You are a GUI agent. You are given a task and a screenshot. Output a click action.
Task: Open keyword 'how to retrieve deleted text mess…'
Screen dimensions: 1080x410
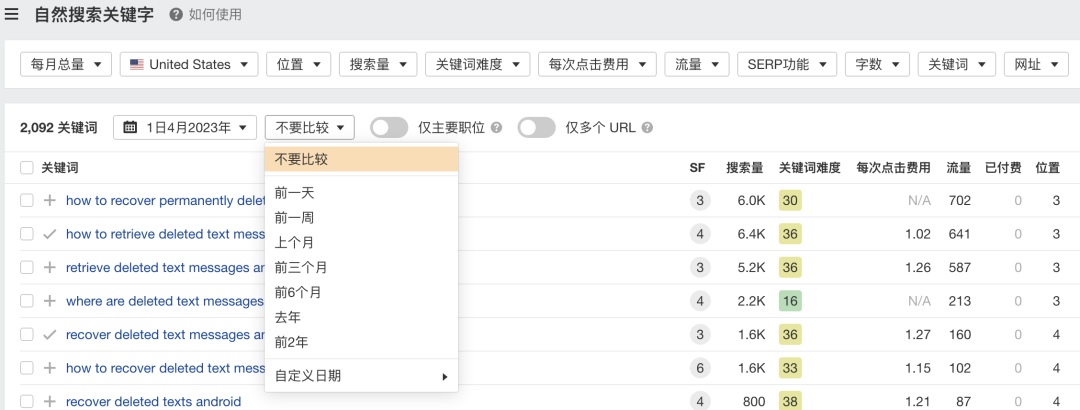tap(165, 234)
